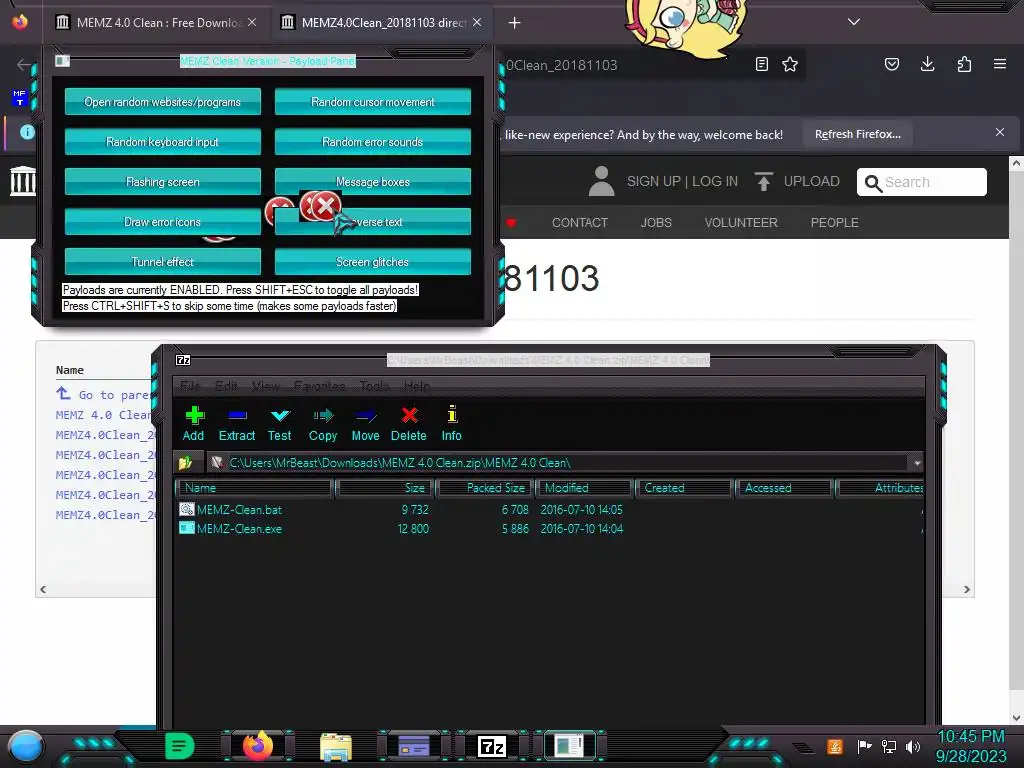Toggle Tunnel effect payload
Image resolution: width=1024 pixels, height=768 pixels.
pos(163,262)
